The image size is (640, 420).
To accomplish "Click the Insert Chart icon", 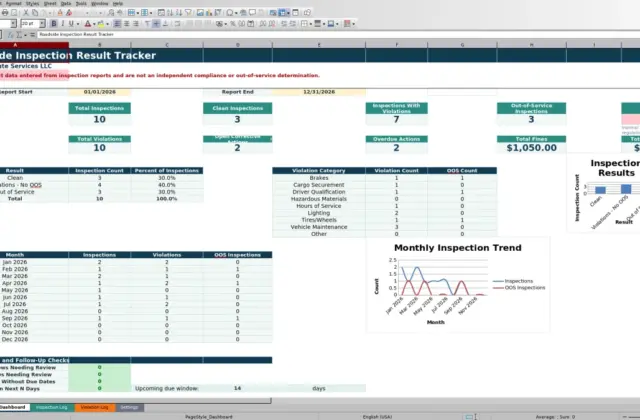I will pos(209,13).
